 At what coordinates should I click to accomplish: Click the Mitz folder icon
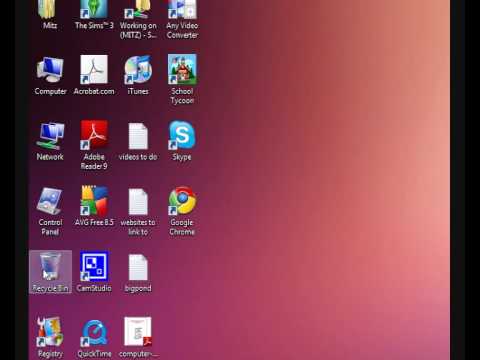[x=50, y=15]
